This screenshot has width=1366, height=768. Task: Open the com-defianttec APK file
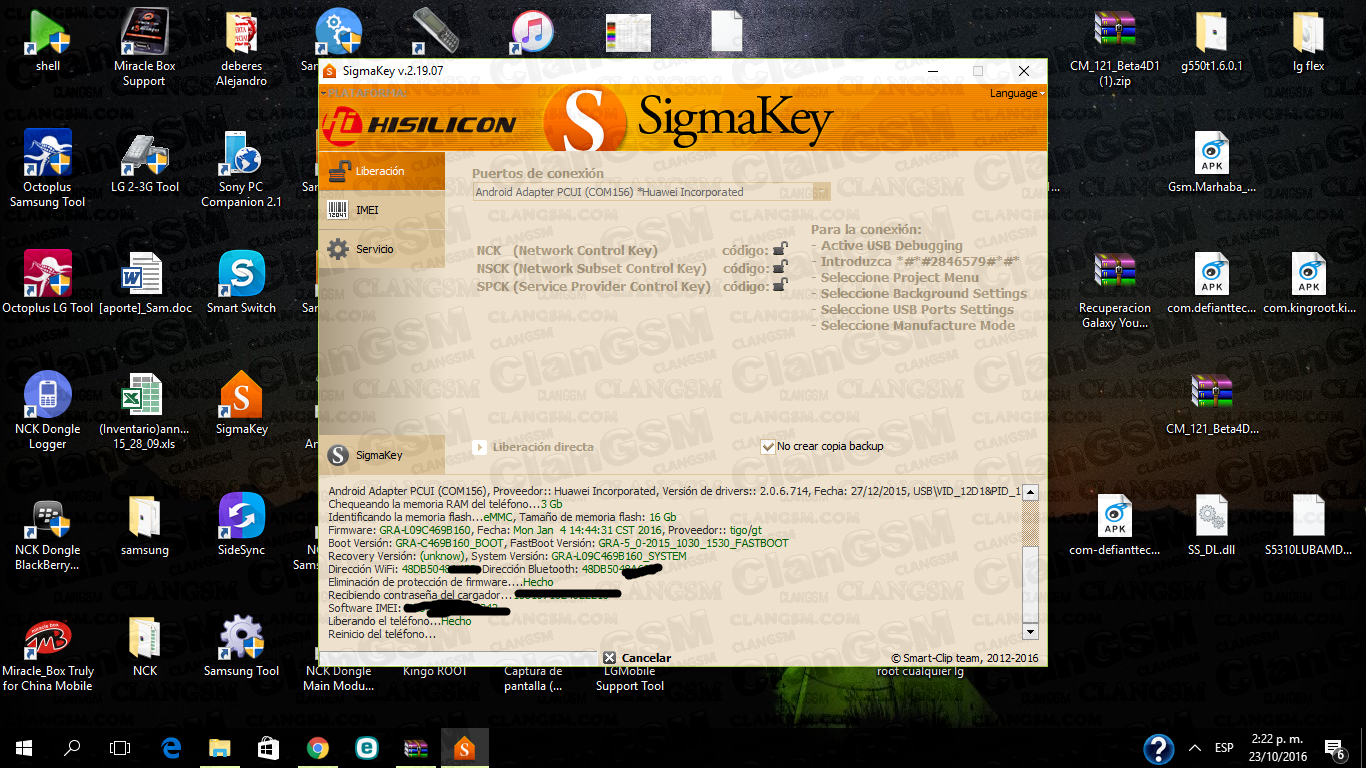1115,524
